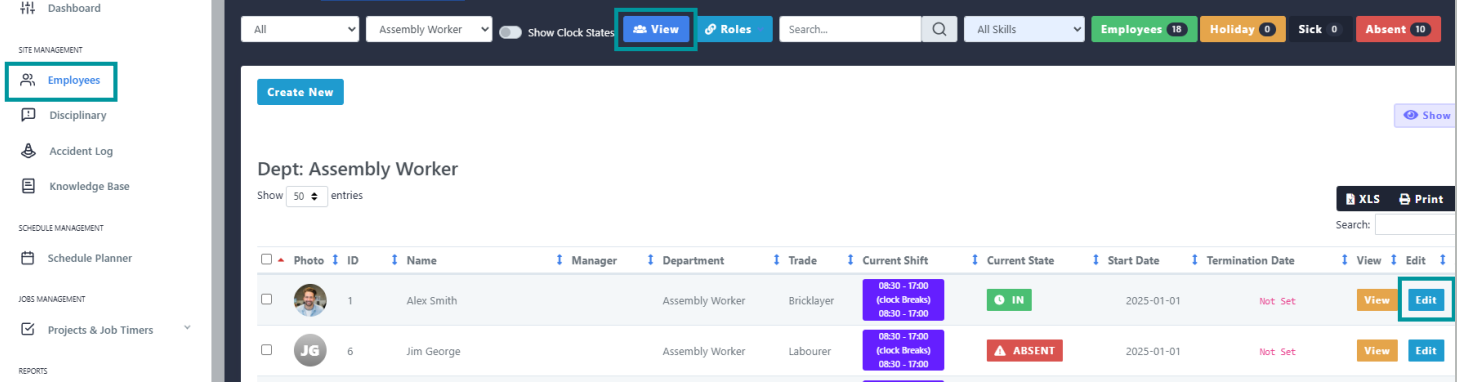Image resolution: width=1457 pixels, height=382 pixels.
Task: Filter by Employees 18 badge
Action: pos(1143,30)
